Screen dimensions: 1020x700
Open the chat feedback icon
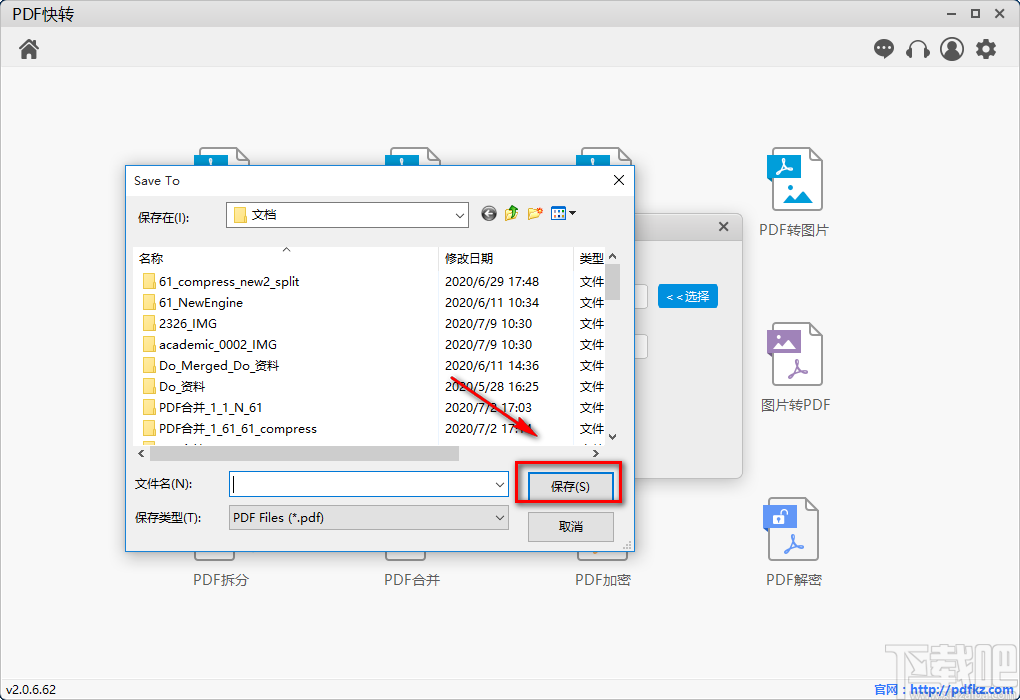(x=883, y=49)
